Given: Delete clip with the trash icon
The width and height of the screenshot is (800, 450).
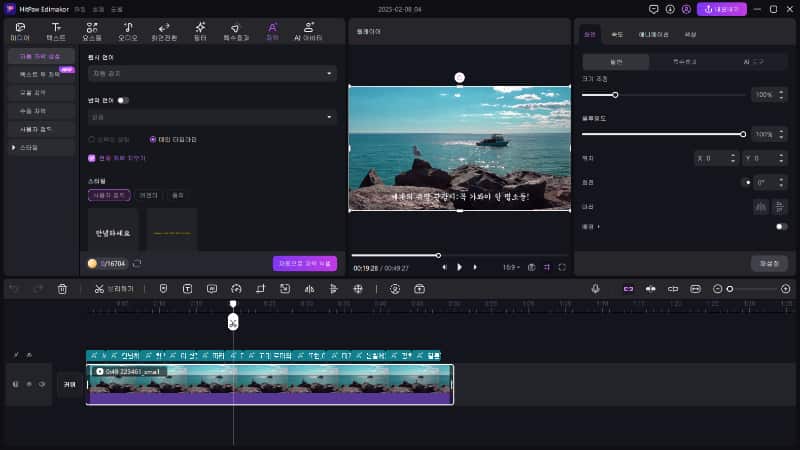Looking at the screenshot, I should tap(62, 289).
